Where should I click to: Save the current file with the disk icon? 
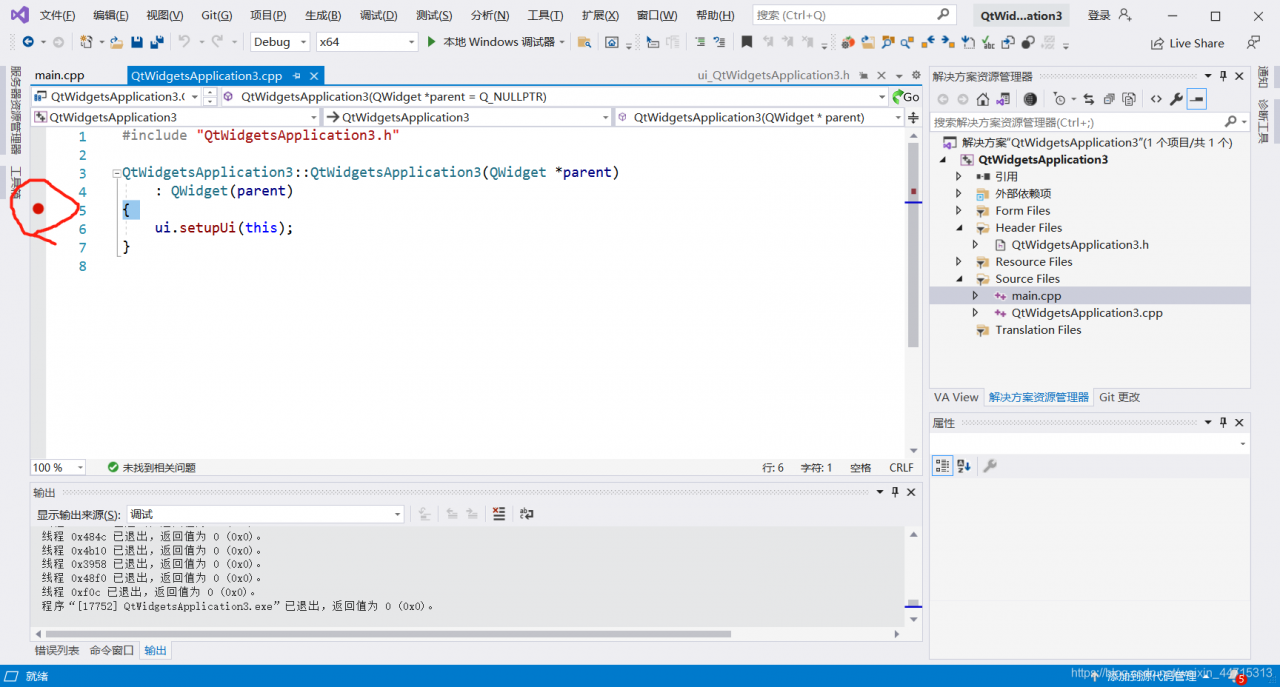pos(137,42)
